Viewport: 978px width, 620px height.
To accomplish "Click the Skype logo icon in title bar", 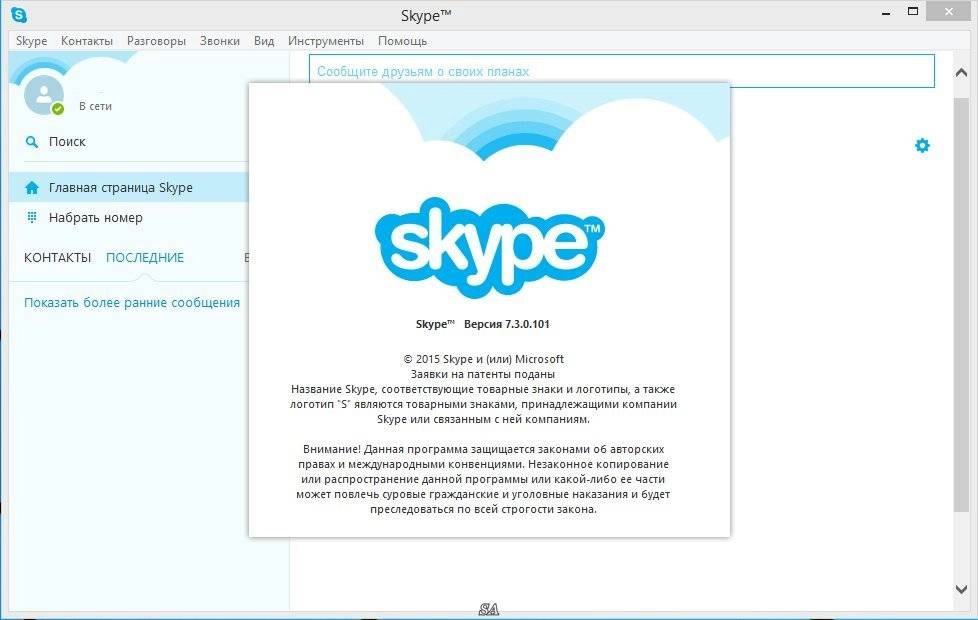I will point(19,14).
